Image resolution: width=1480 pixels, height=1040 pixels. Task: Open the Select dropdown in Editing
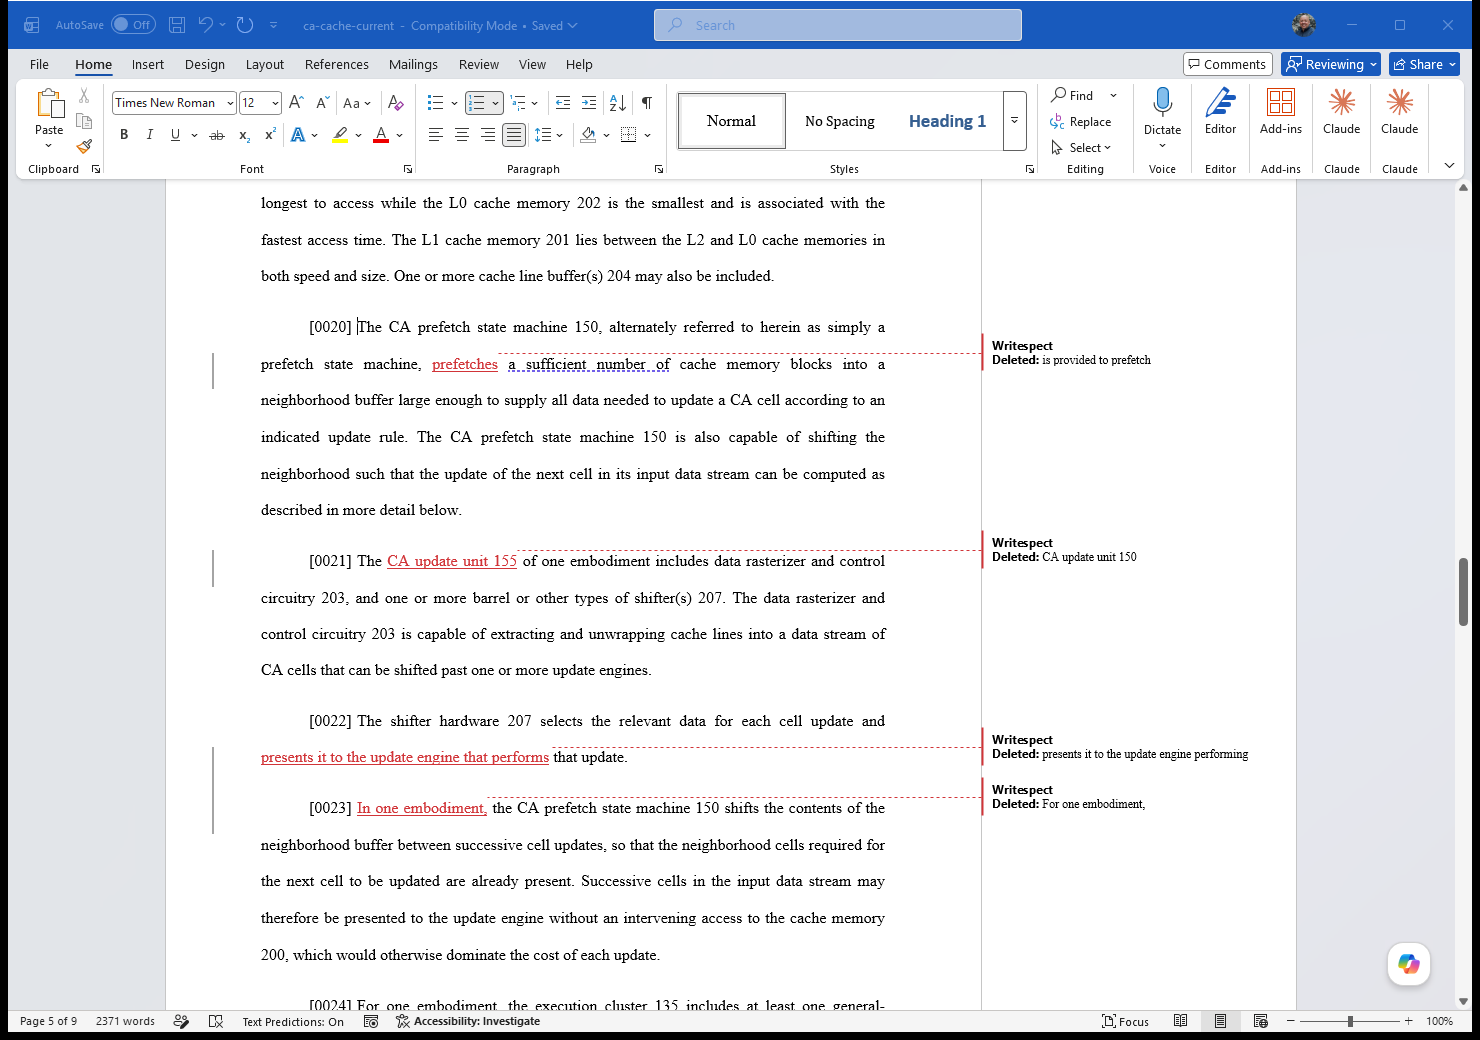pos(1082,147)
